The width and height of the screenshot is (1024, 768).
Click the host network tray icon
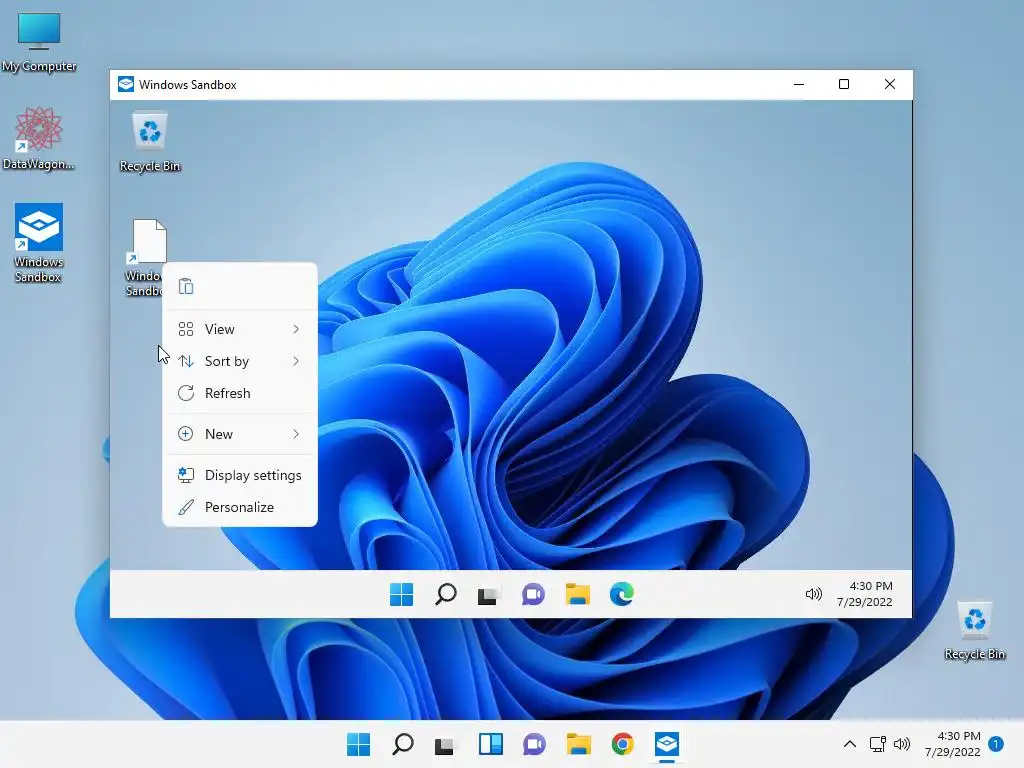click(x=878, y=744)
